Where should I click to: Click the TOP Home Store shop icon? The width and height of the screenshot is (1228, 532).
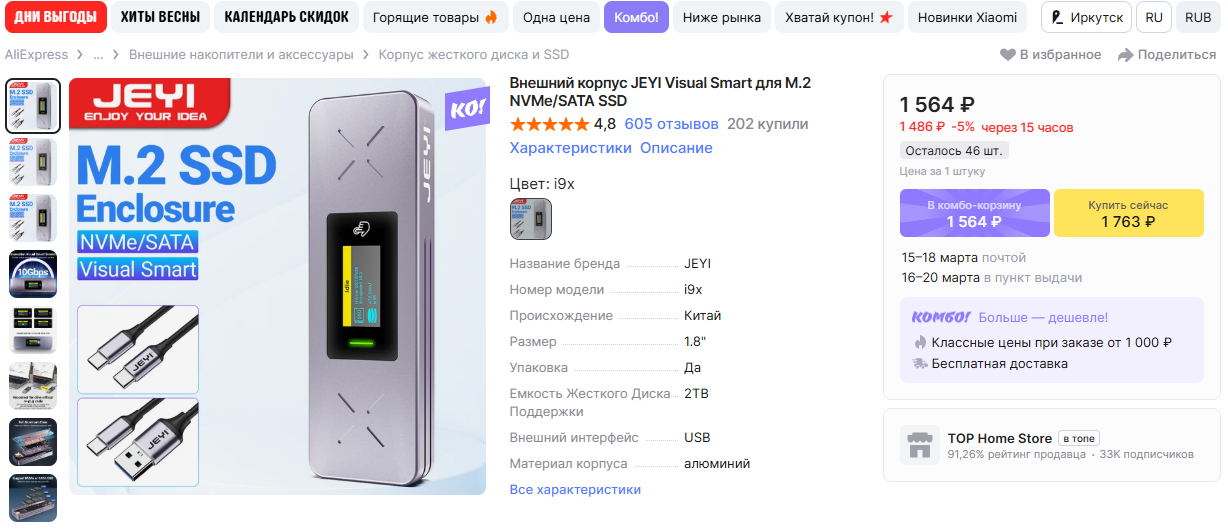(x=919, y=445)
